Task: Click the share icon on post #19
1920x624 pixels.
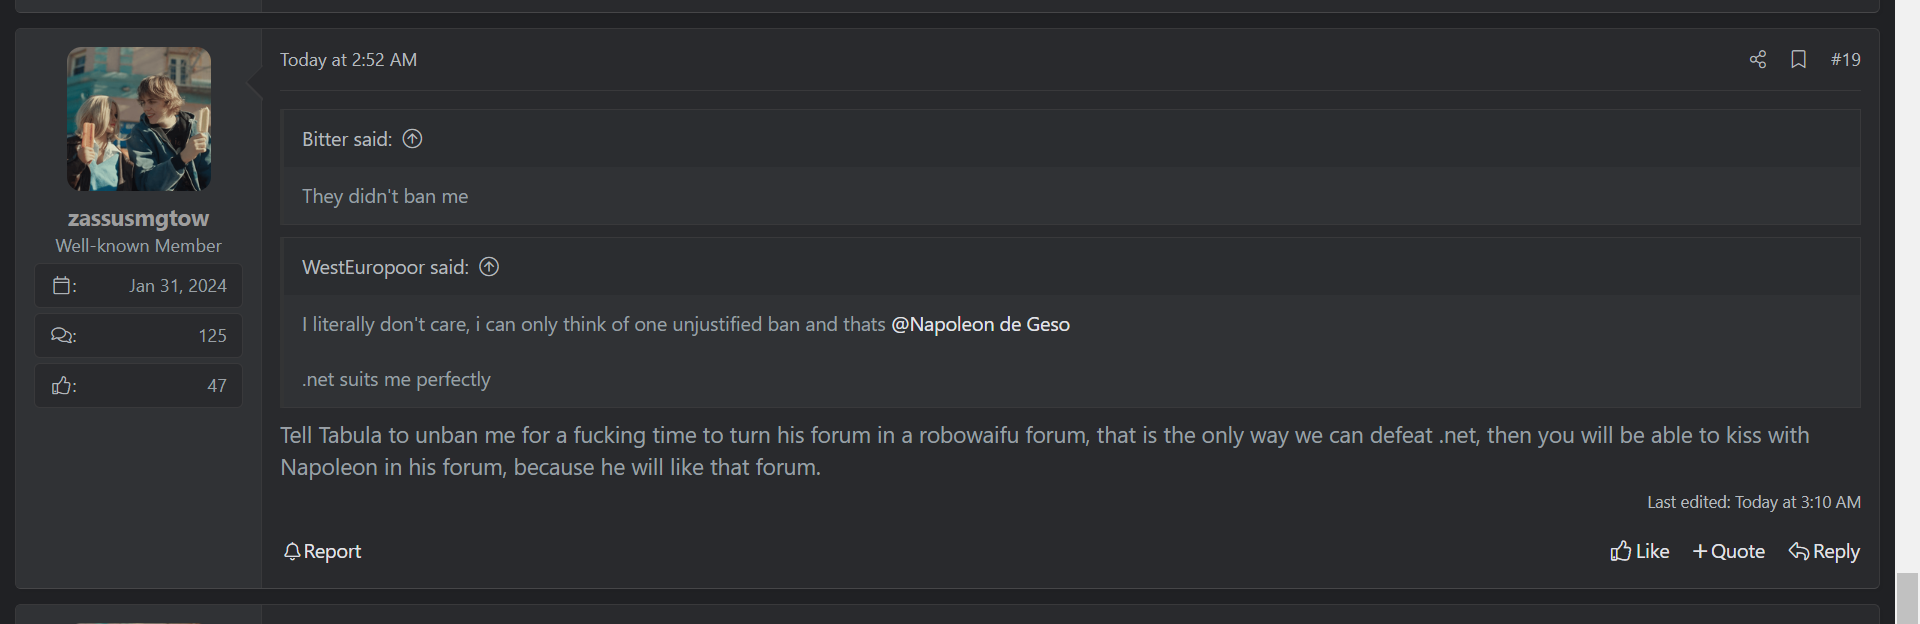Action: pyautogui.click(x=1757, y=60)
